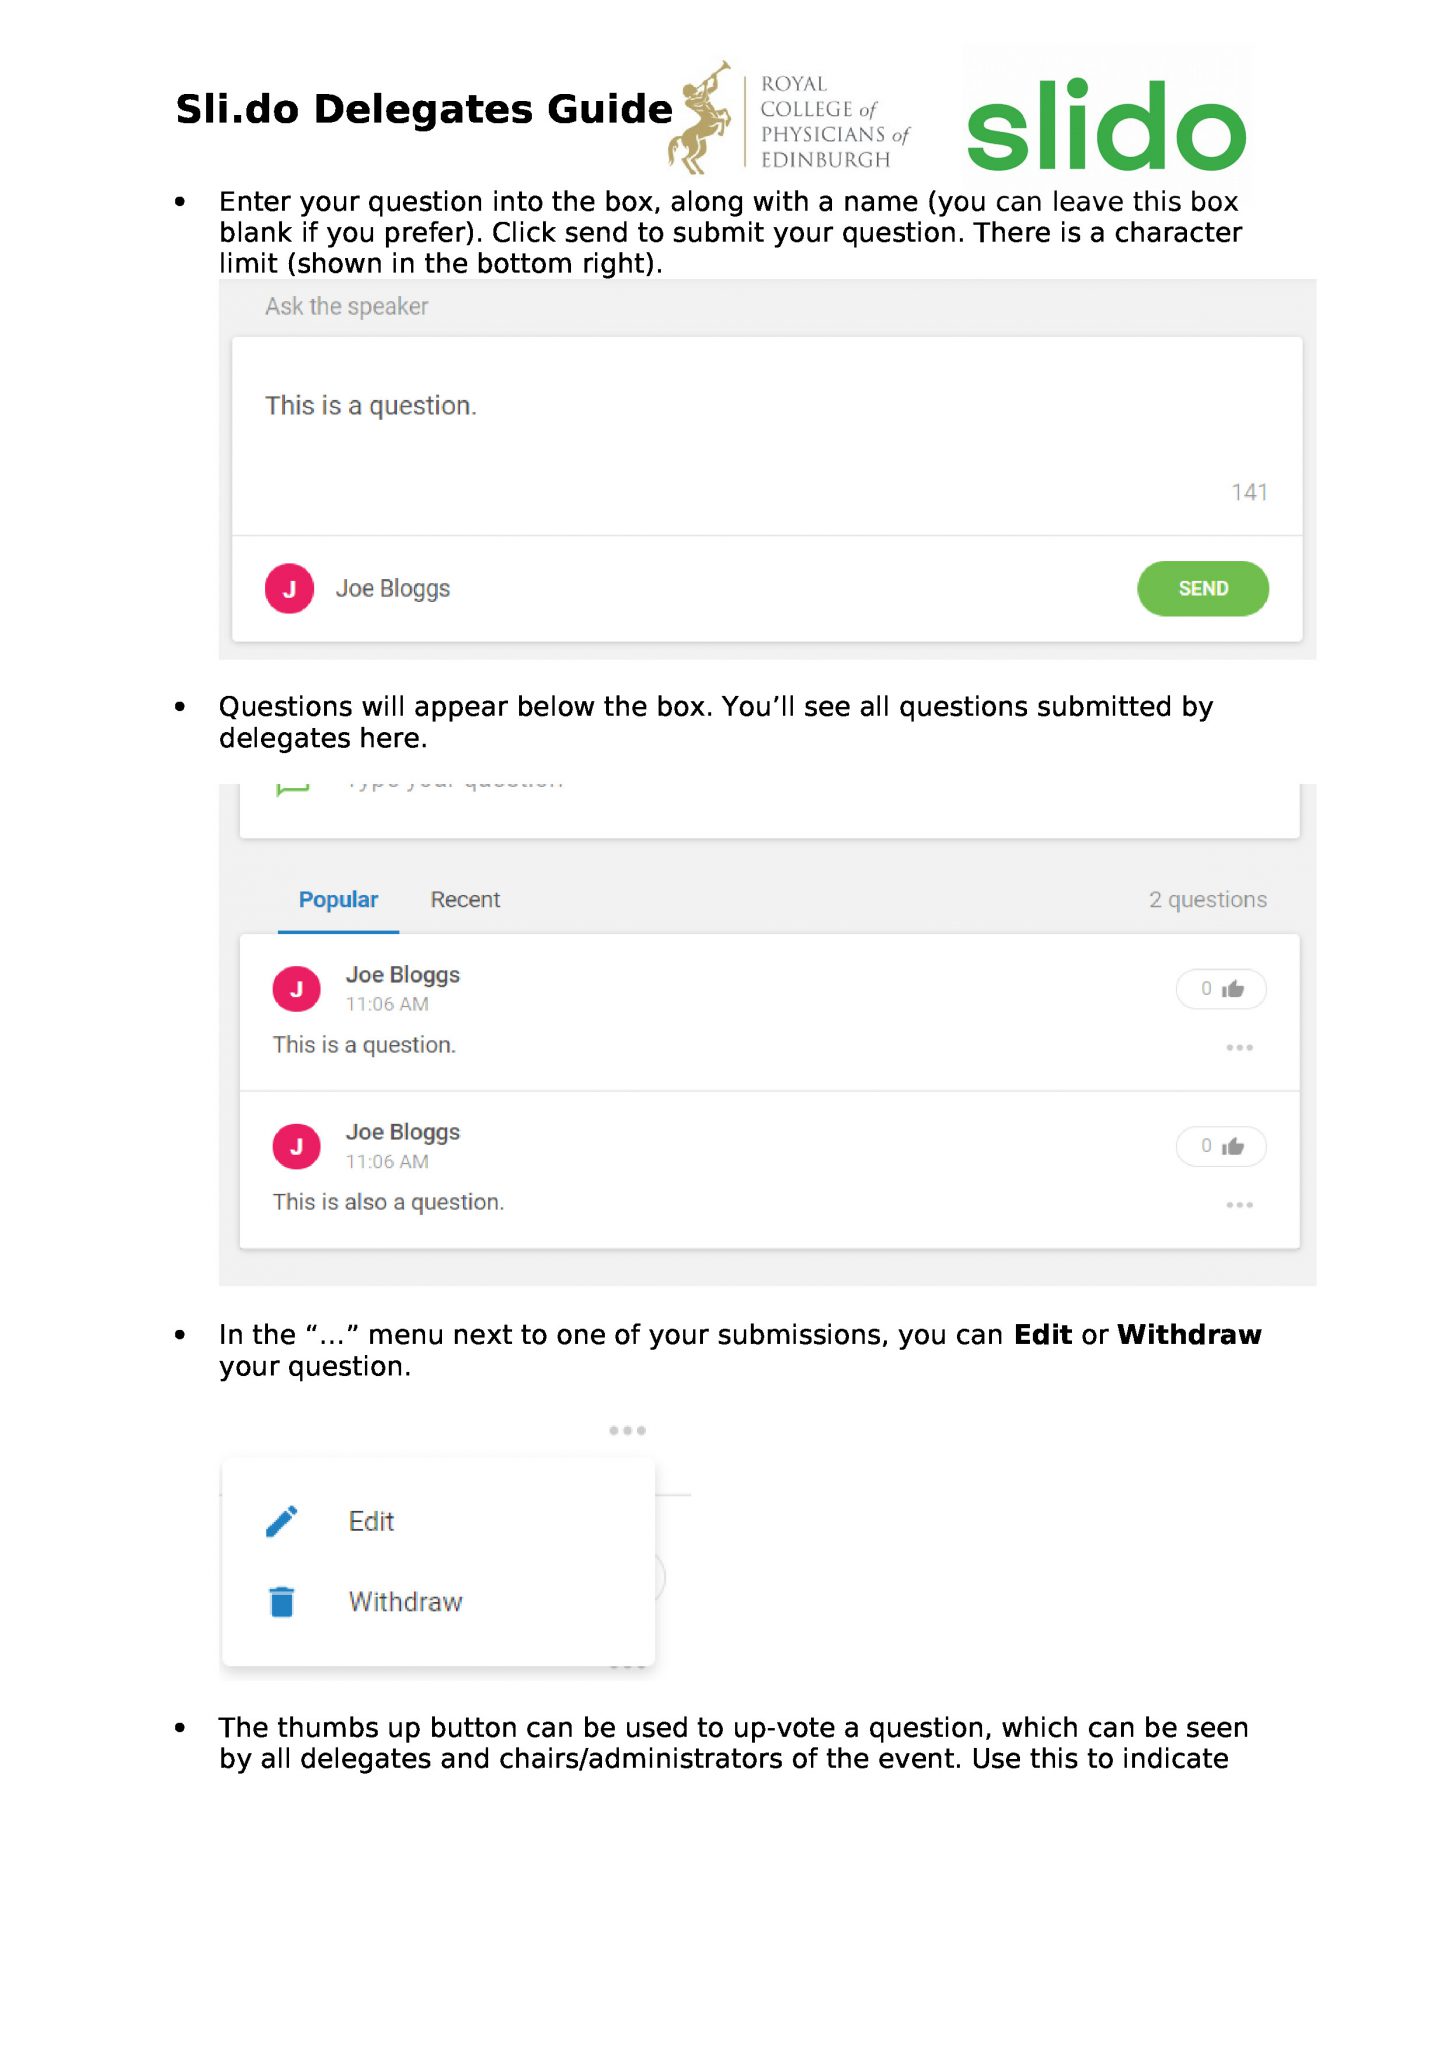Click Joe Bloggs avatar beside the SEND button
Viewport: 1448px width, 2048px height.
coord(289,588)
